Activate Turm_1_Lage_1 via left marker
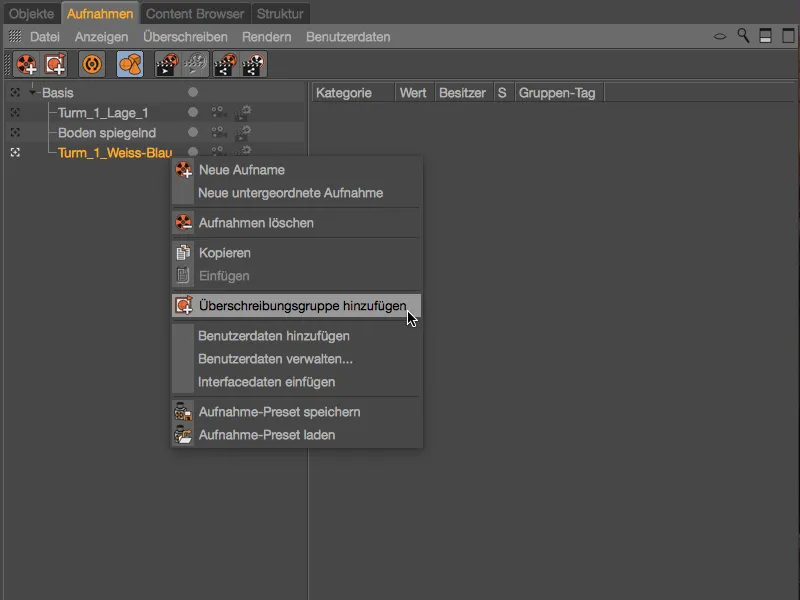The height and width of the screenshot is (600, 800). point(15,112)
